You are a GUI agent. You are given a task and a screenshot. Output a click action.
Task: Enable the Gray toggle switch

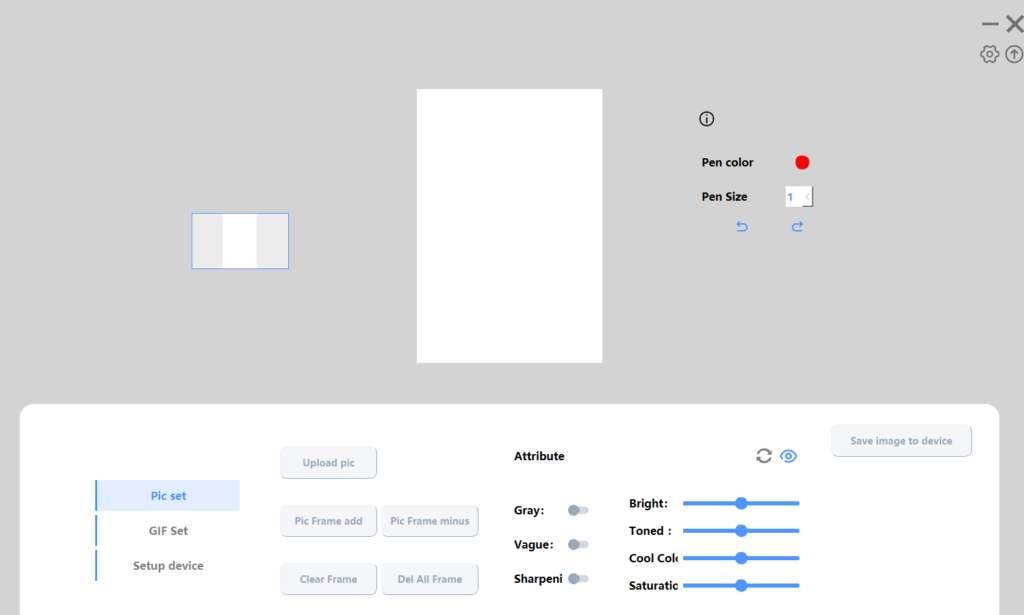coord(578,510)
